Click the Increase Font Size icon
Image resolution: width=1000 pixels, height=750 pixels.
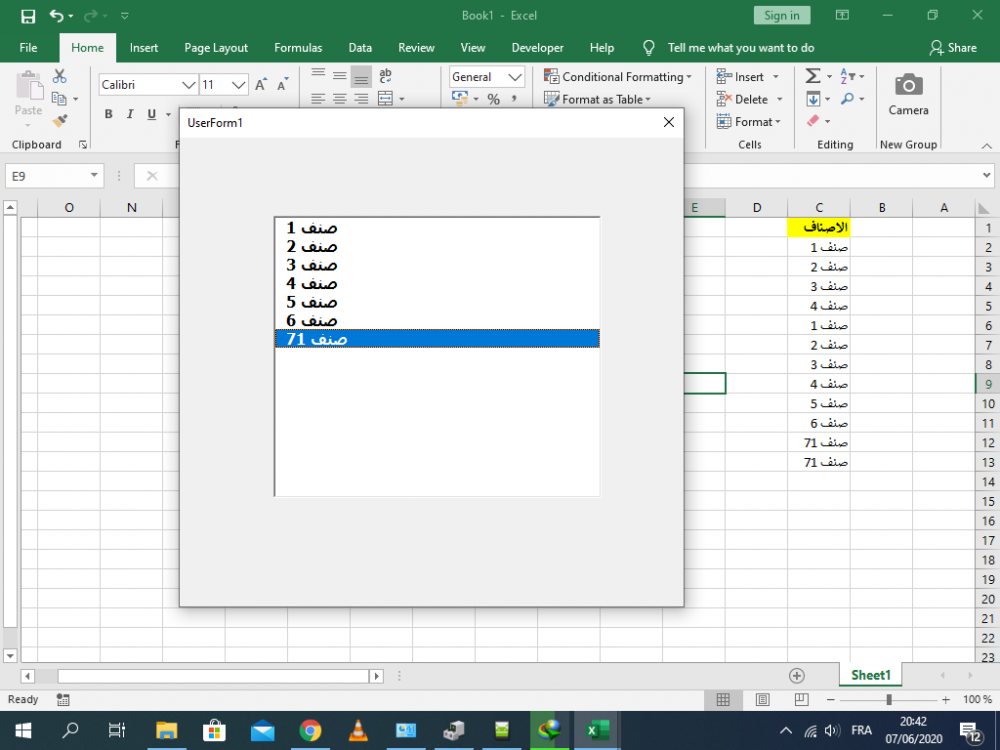[x=261, y=85]
